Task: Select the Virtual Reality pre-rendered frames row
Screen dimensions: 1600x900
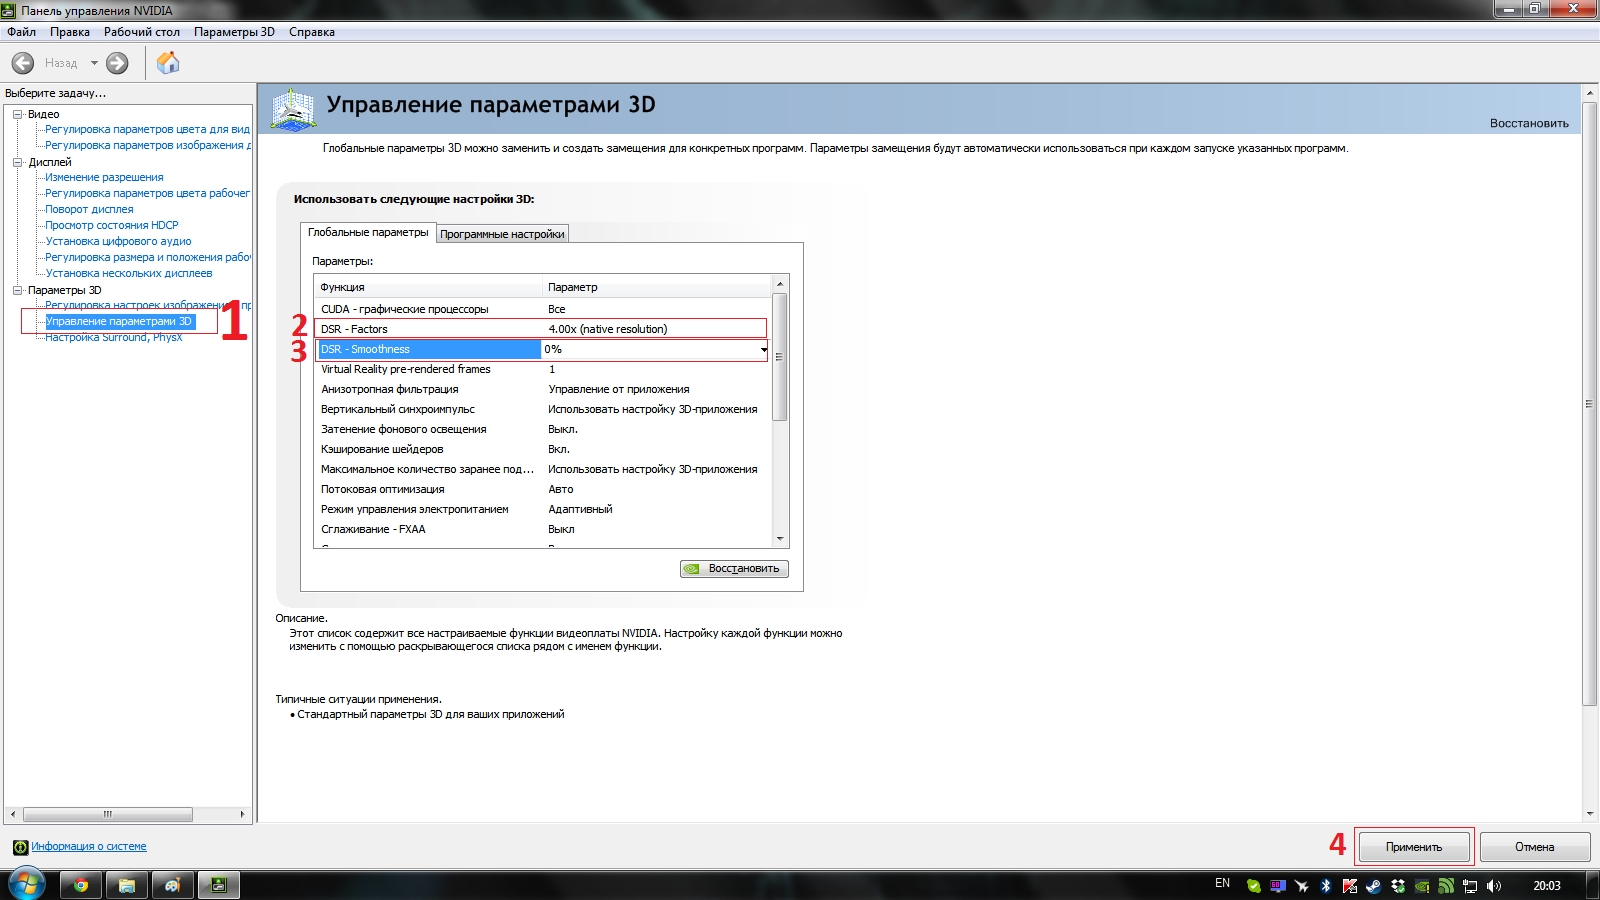Action: 541,369
